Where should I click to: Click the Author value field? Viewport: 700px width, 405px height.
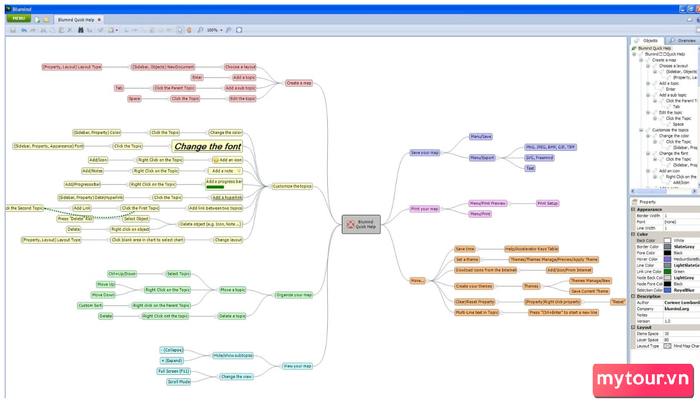pyautogui.click(x=682, y=303)
